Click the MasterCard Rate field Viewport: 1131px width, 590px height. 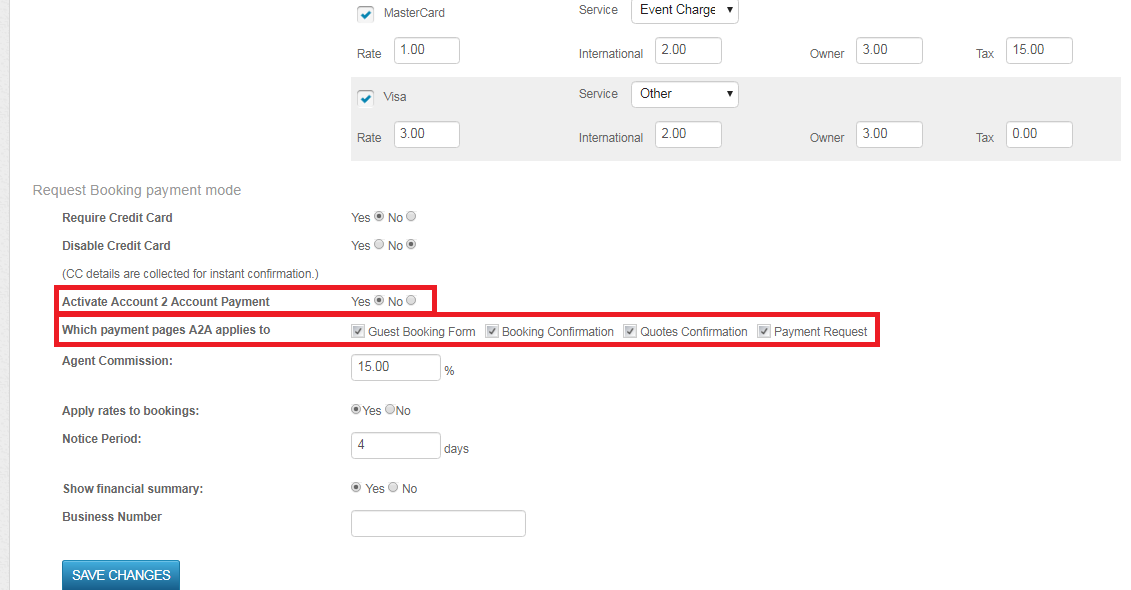point(427,50)
